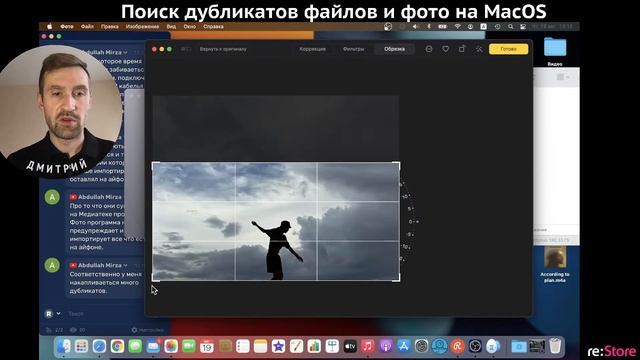
Task: Rotate the photo using rotate icon
Action: [x=462, y=49]
